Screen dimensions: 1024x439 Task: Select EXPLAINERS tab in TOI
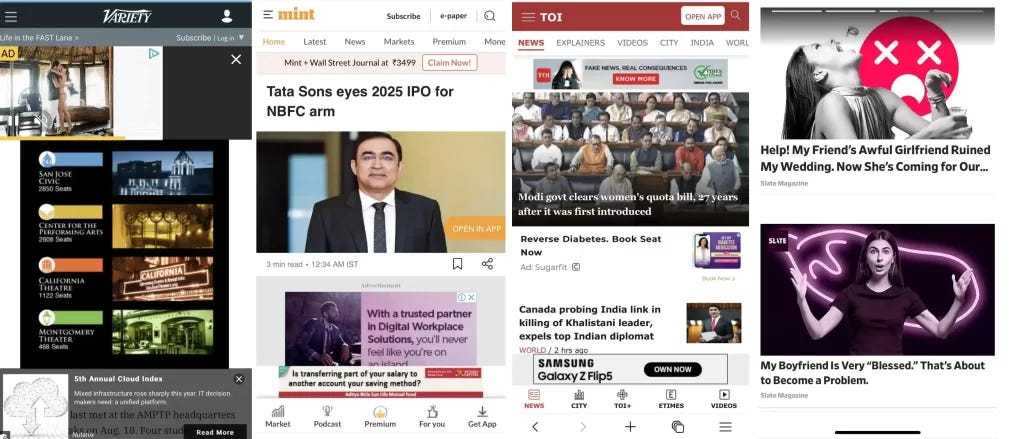click(581, 43)
